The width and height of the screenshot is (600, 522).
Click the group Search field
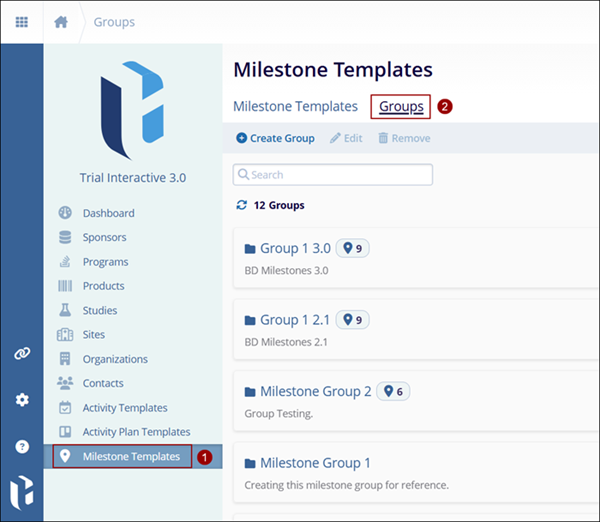[x=333, y=175]
